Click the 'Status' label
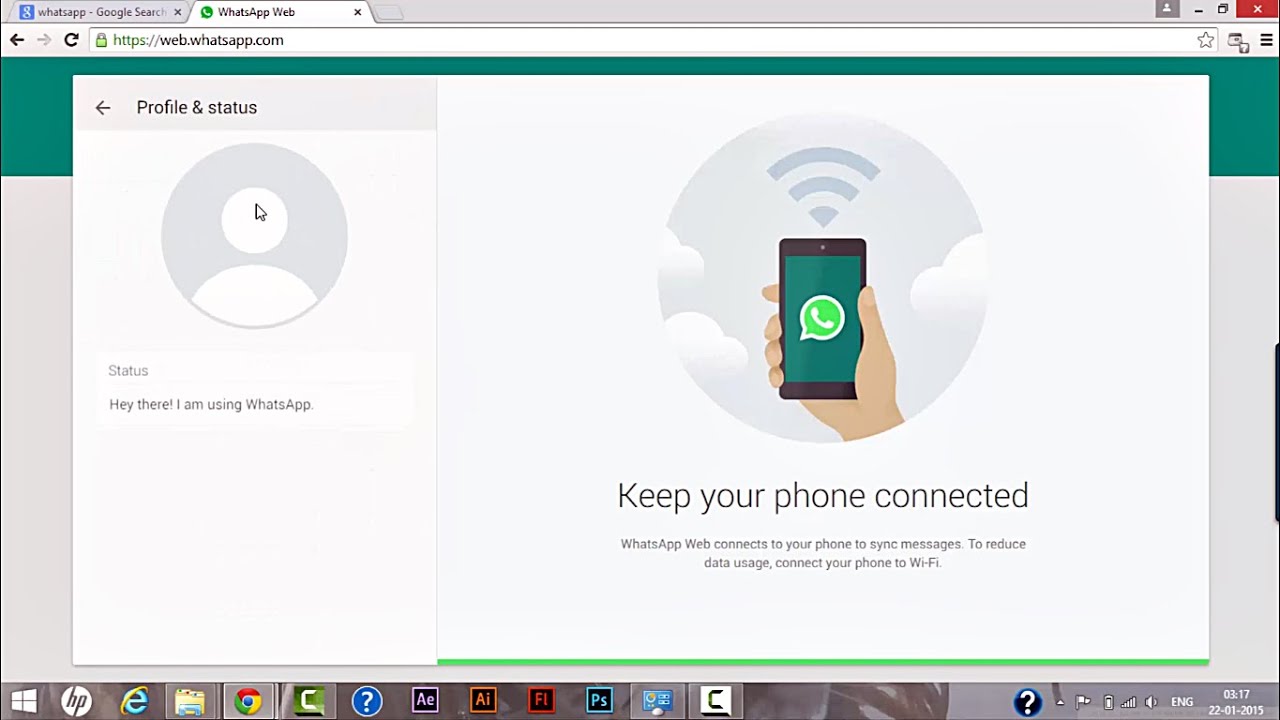This screenshot has width=1280, height=720. 128,370
